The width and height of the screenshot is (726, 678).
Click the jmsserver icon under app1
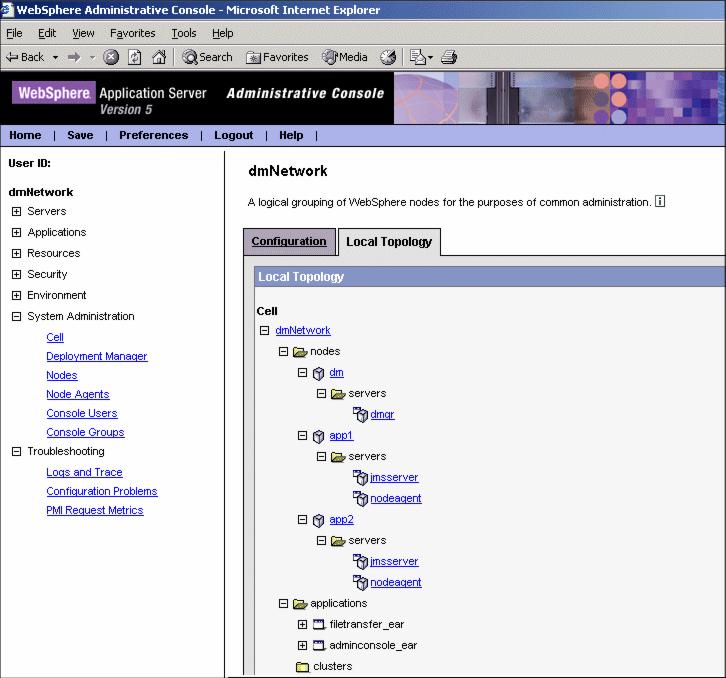click(x=360, y=477)
